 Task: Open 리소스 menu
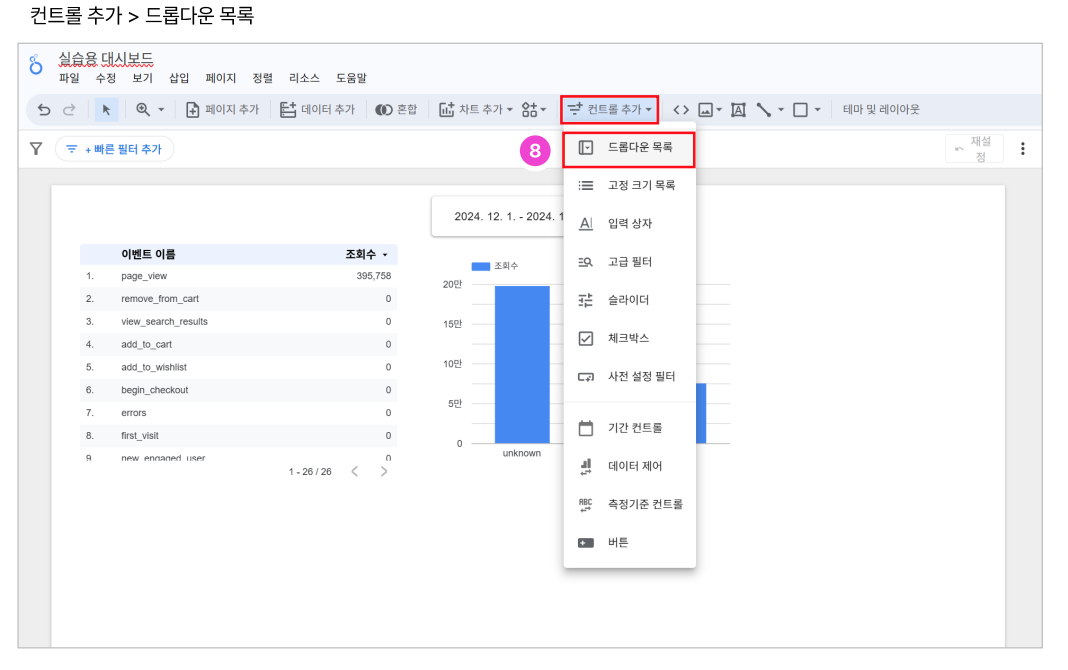304,78
